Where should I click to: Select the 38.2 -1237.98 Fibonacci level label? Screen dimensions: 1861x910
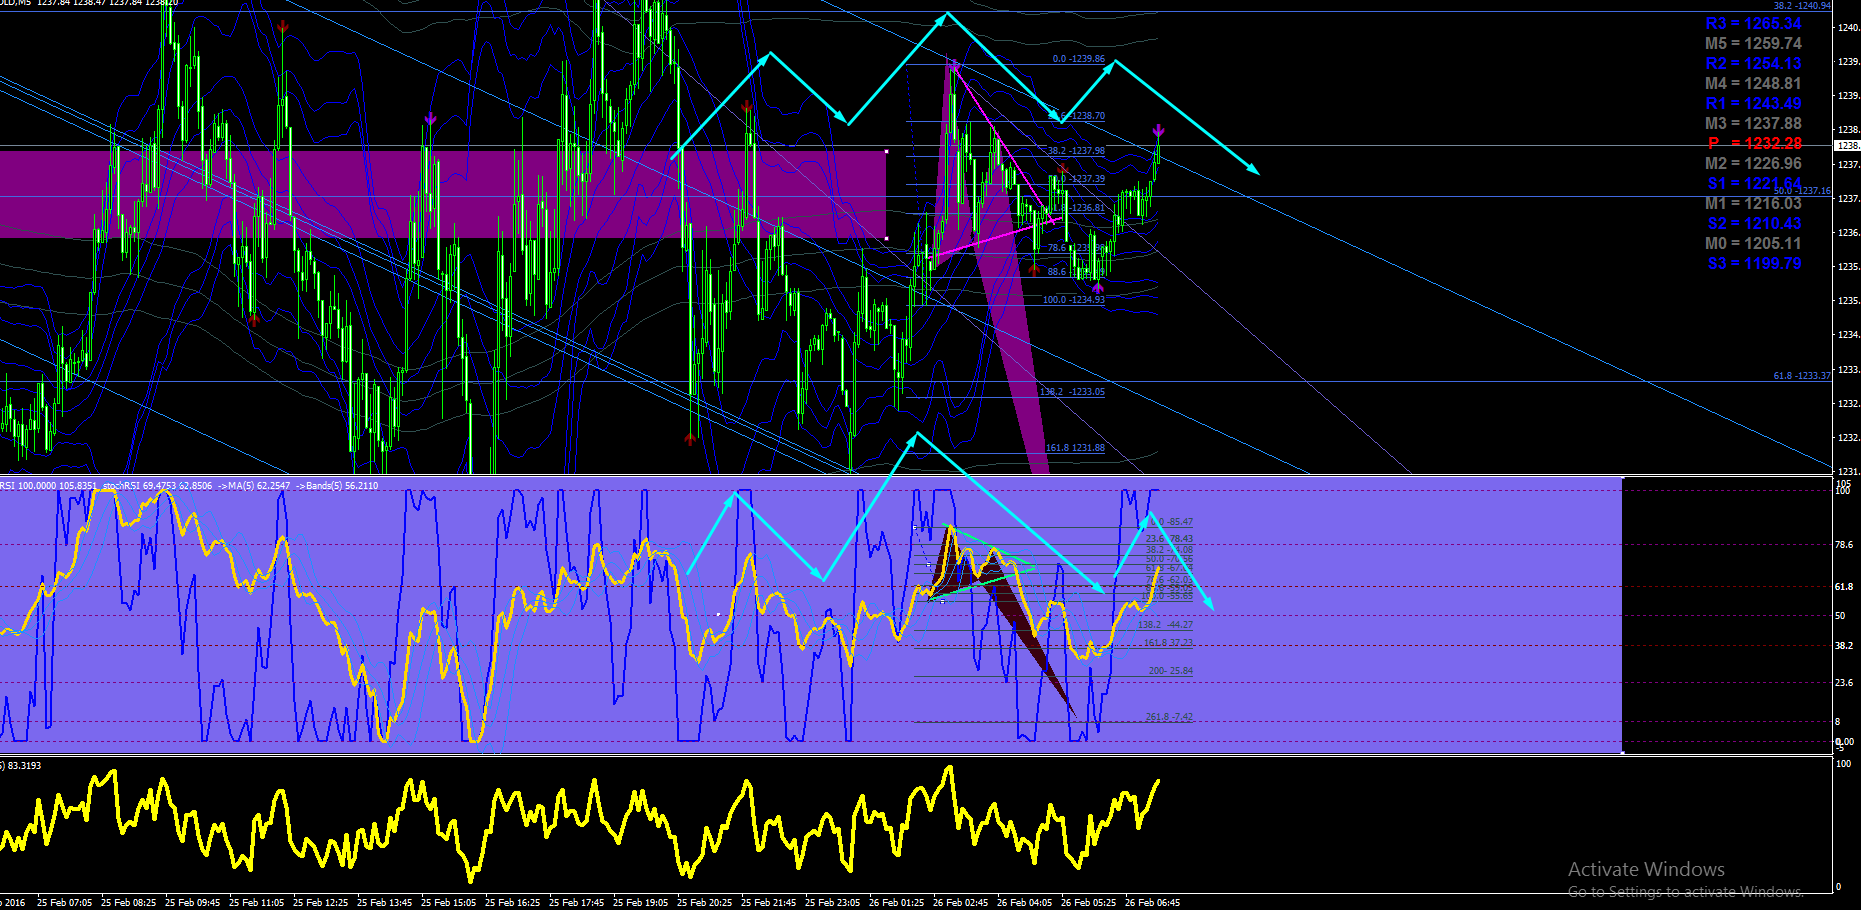click(1076, 151)
